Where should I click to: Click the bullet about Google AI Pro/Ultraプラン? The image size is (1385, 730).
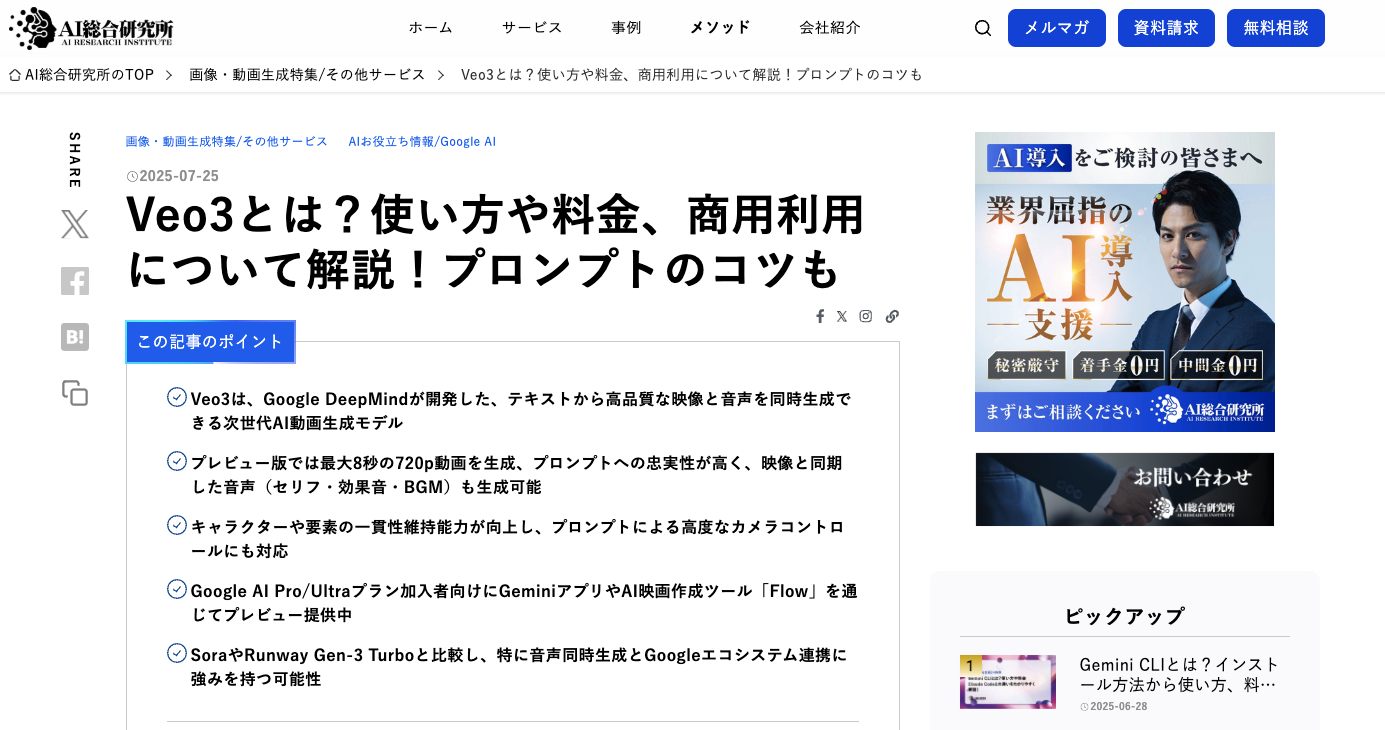[x=524, y=603]
